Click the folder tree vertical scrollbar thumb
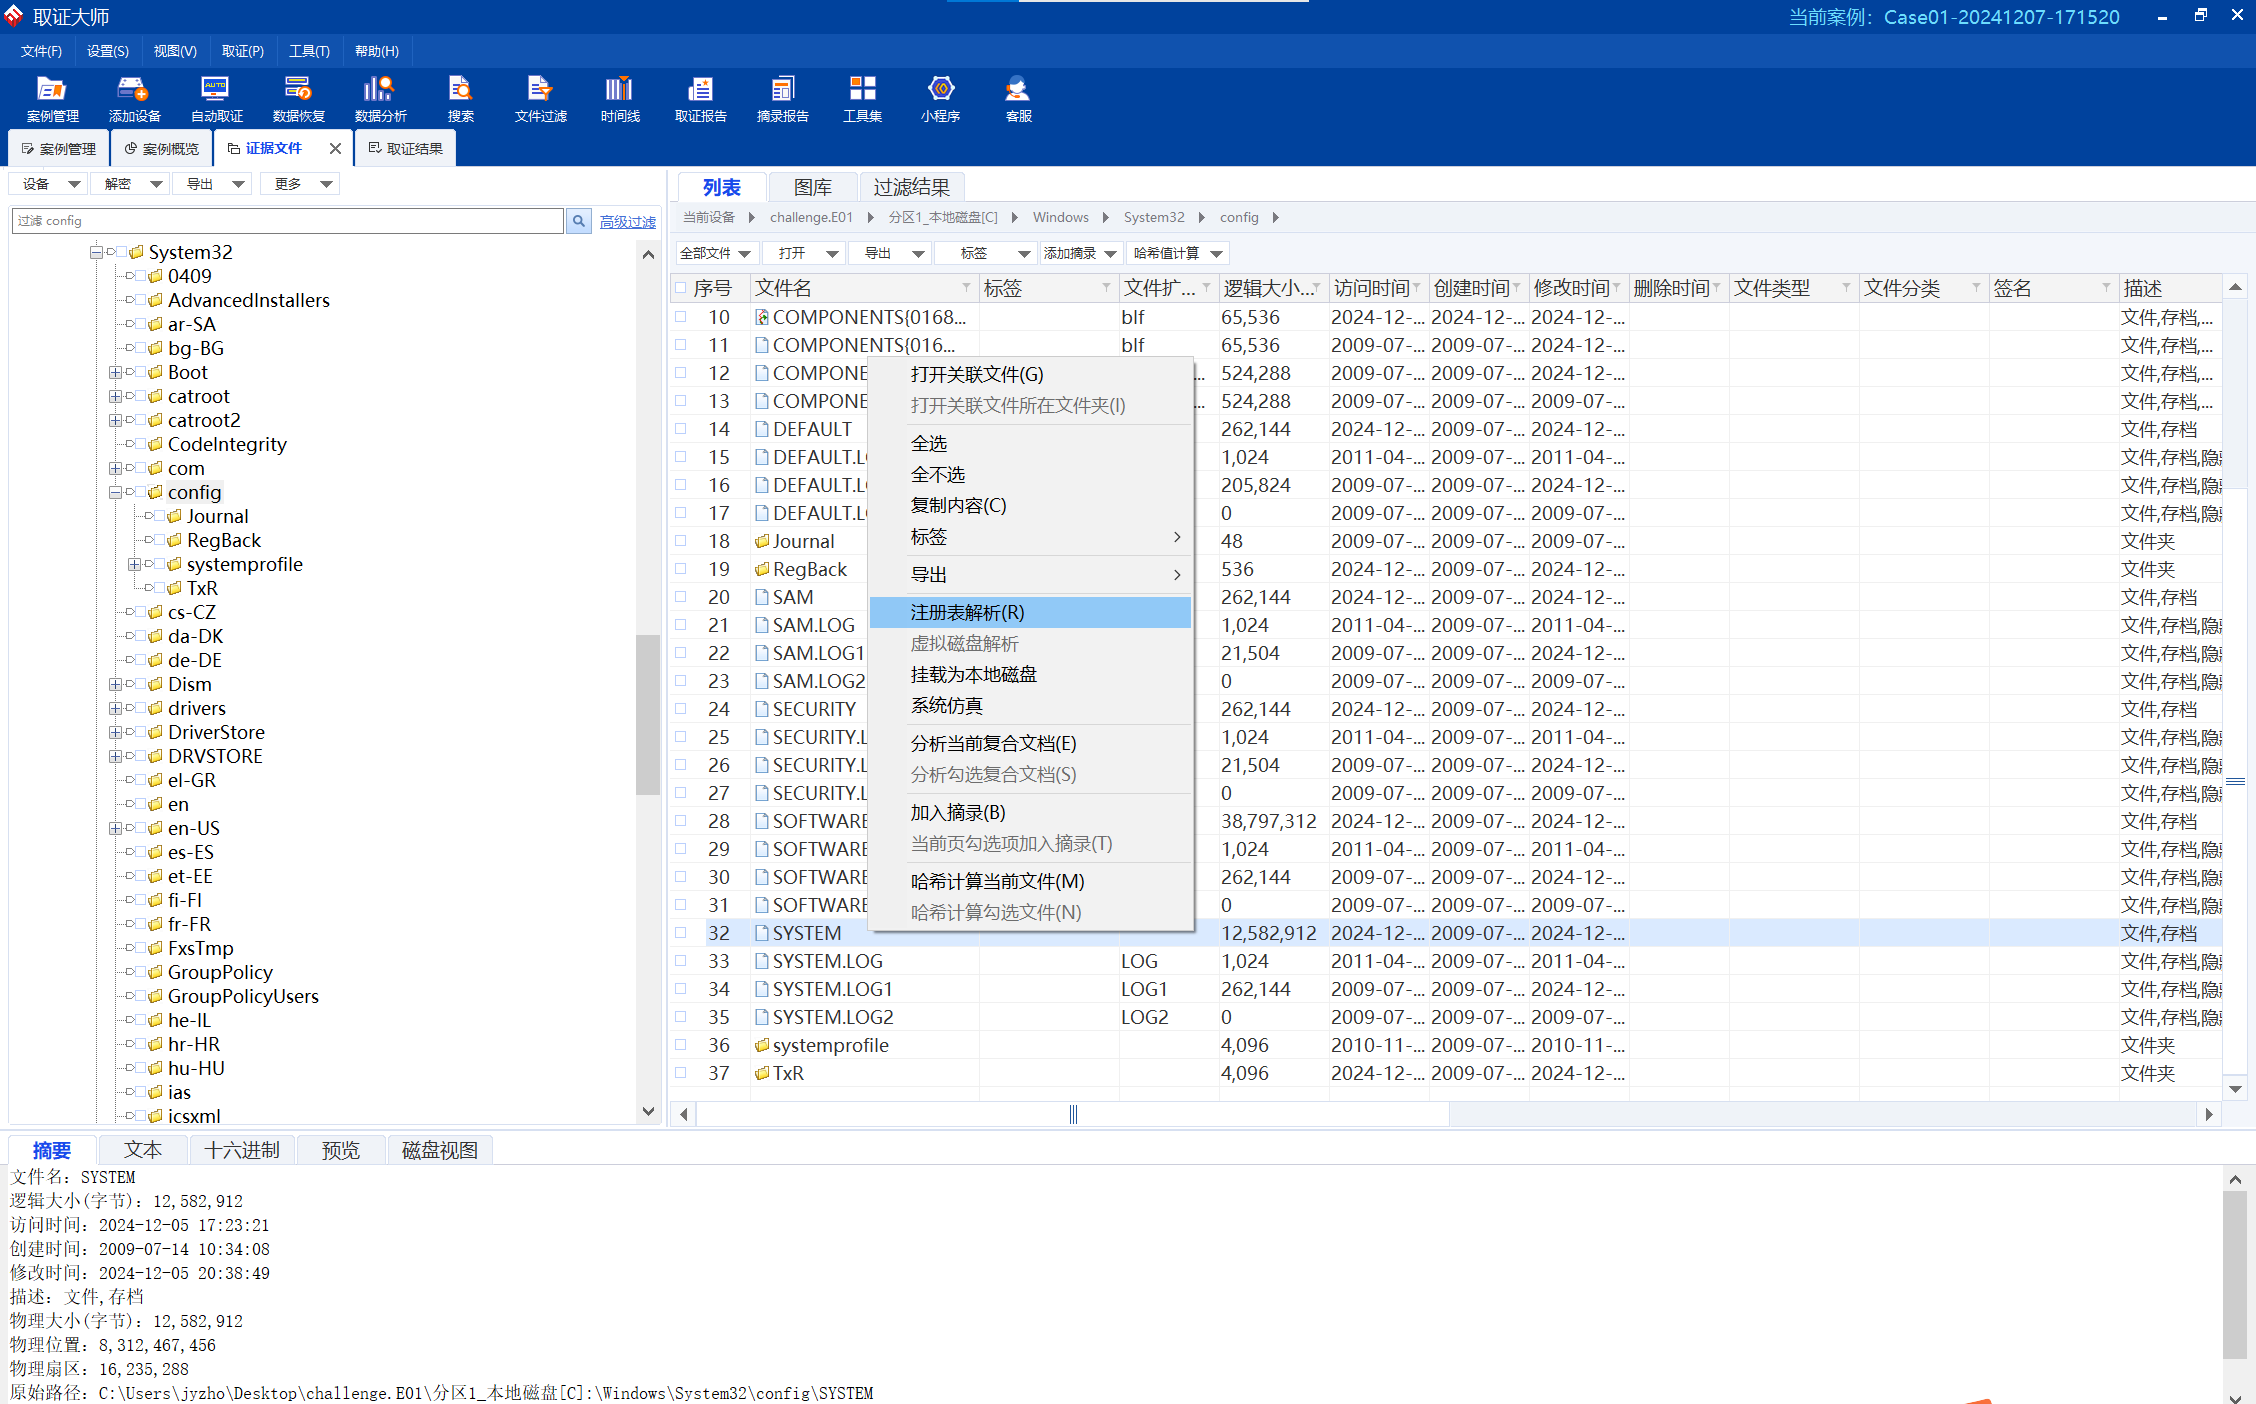Screen dimensions: 2256x1404 point(648,715)
